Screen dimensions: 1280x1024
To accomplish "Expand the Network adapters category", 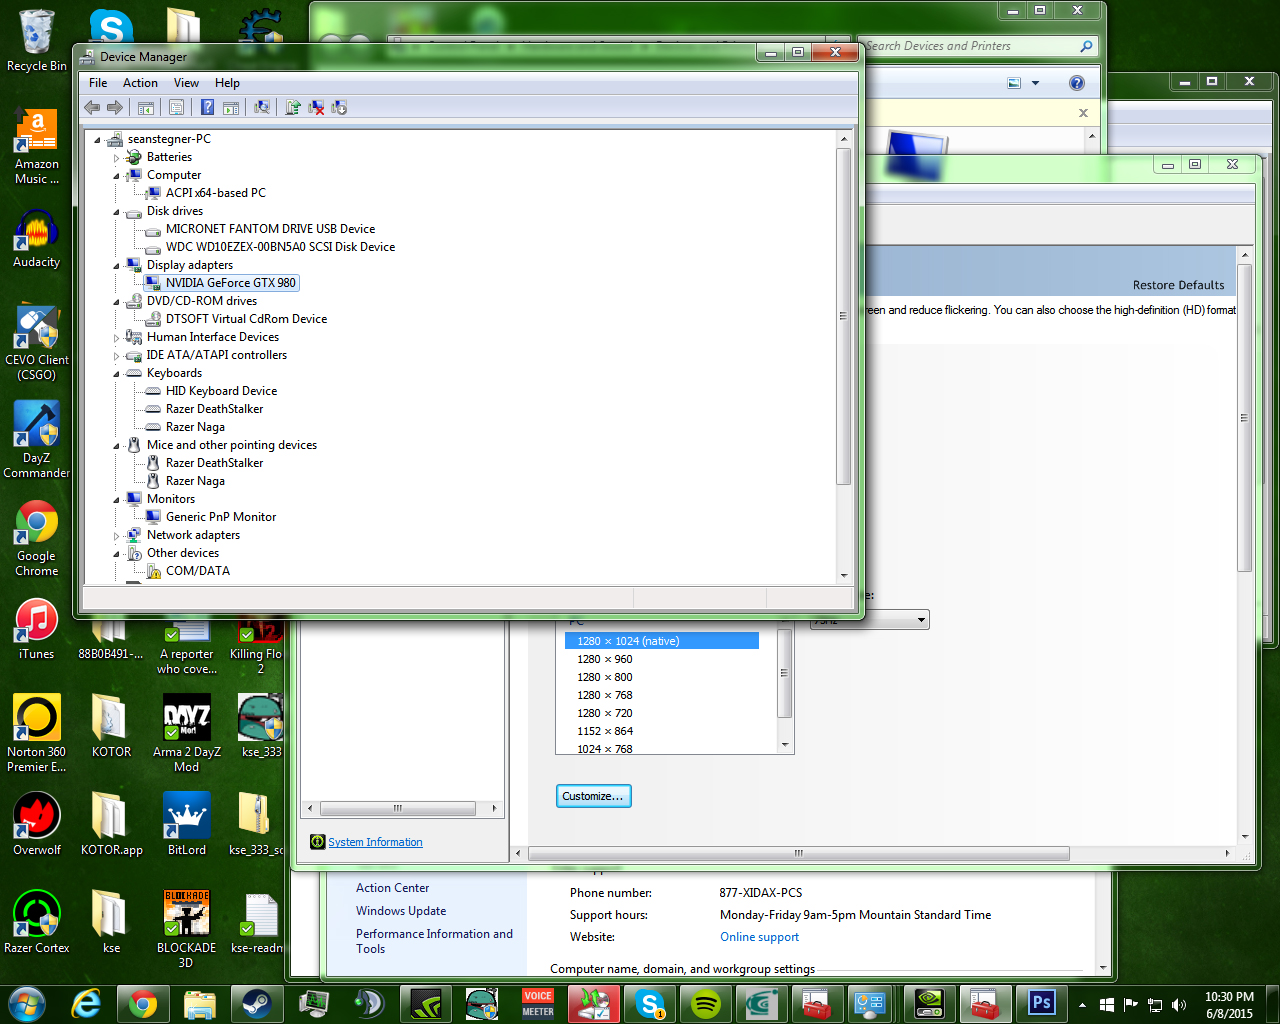I will (116, 536).
